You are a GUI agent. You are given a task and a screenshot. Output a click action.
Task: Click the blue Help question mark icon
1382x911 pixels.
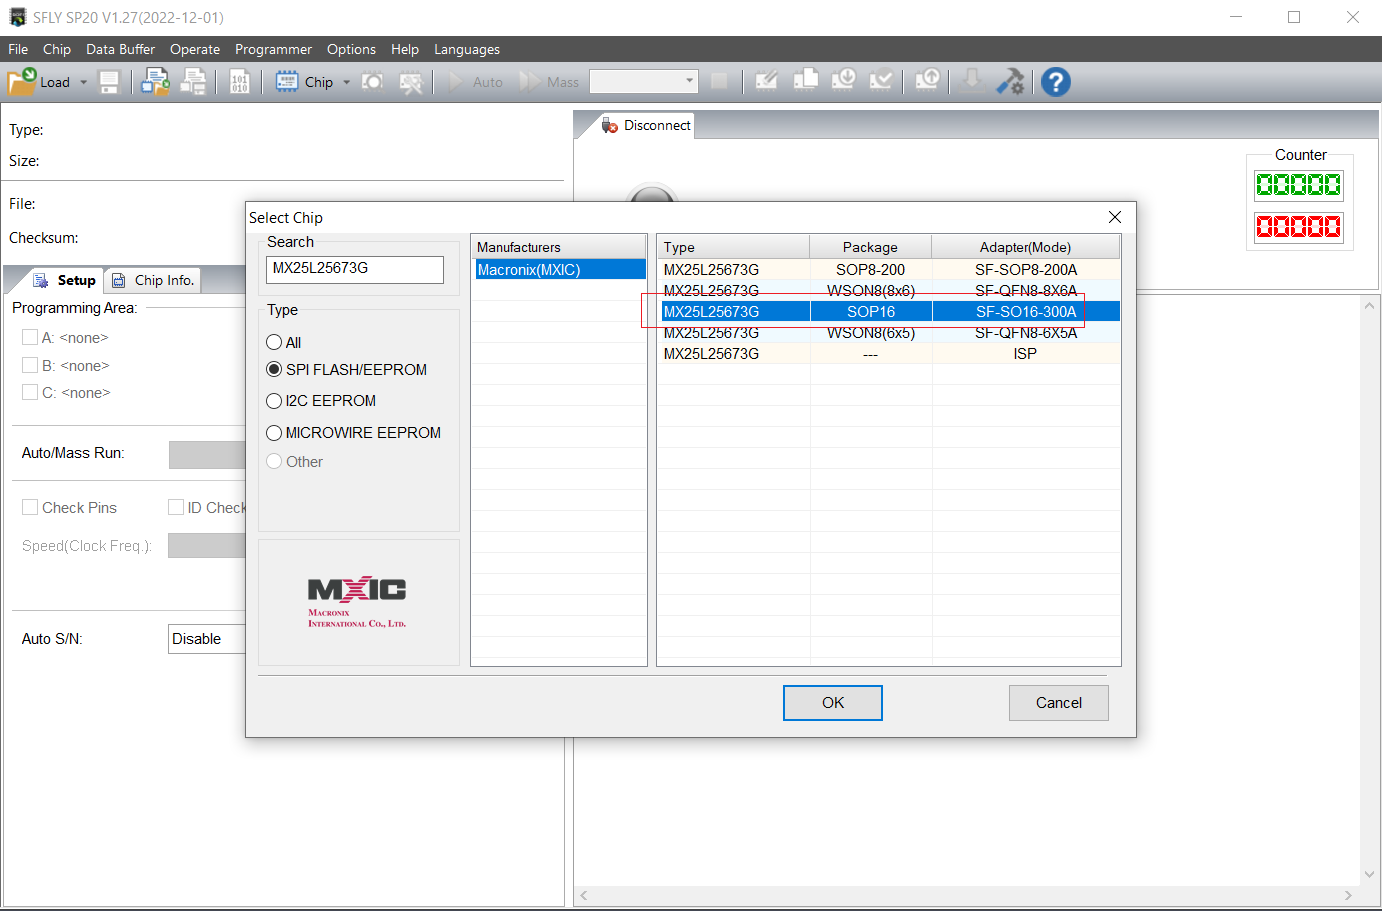[x=1056, y=82]
